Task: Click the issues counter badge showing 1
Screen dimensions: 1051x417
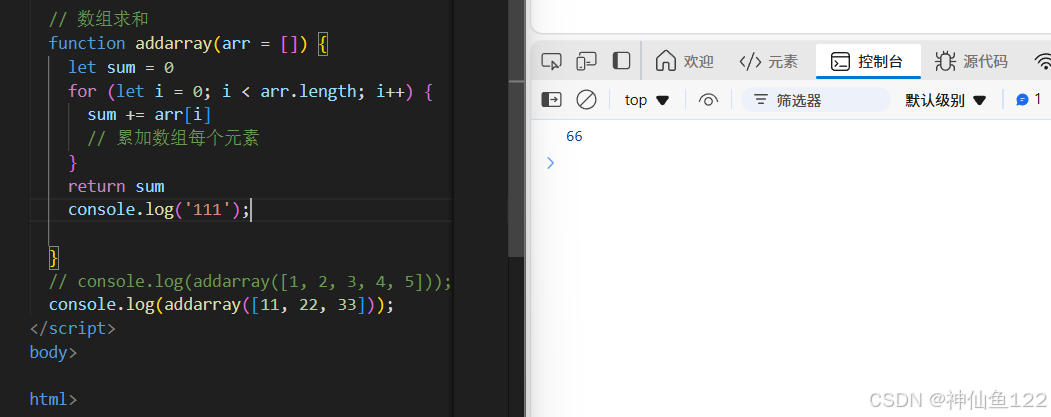Action: pos(1029,99)
